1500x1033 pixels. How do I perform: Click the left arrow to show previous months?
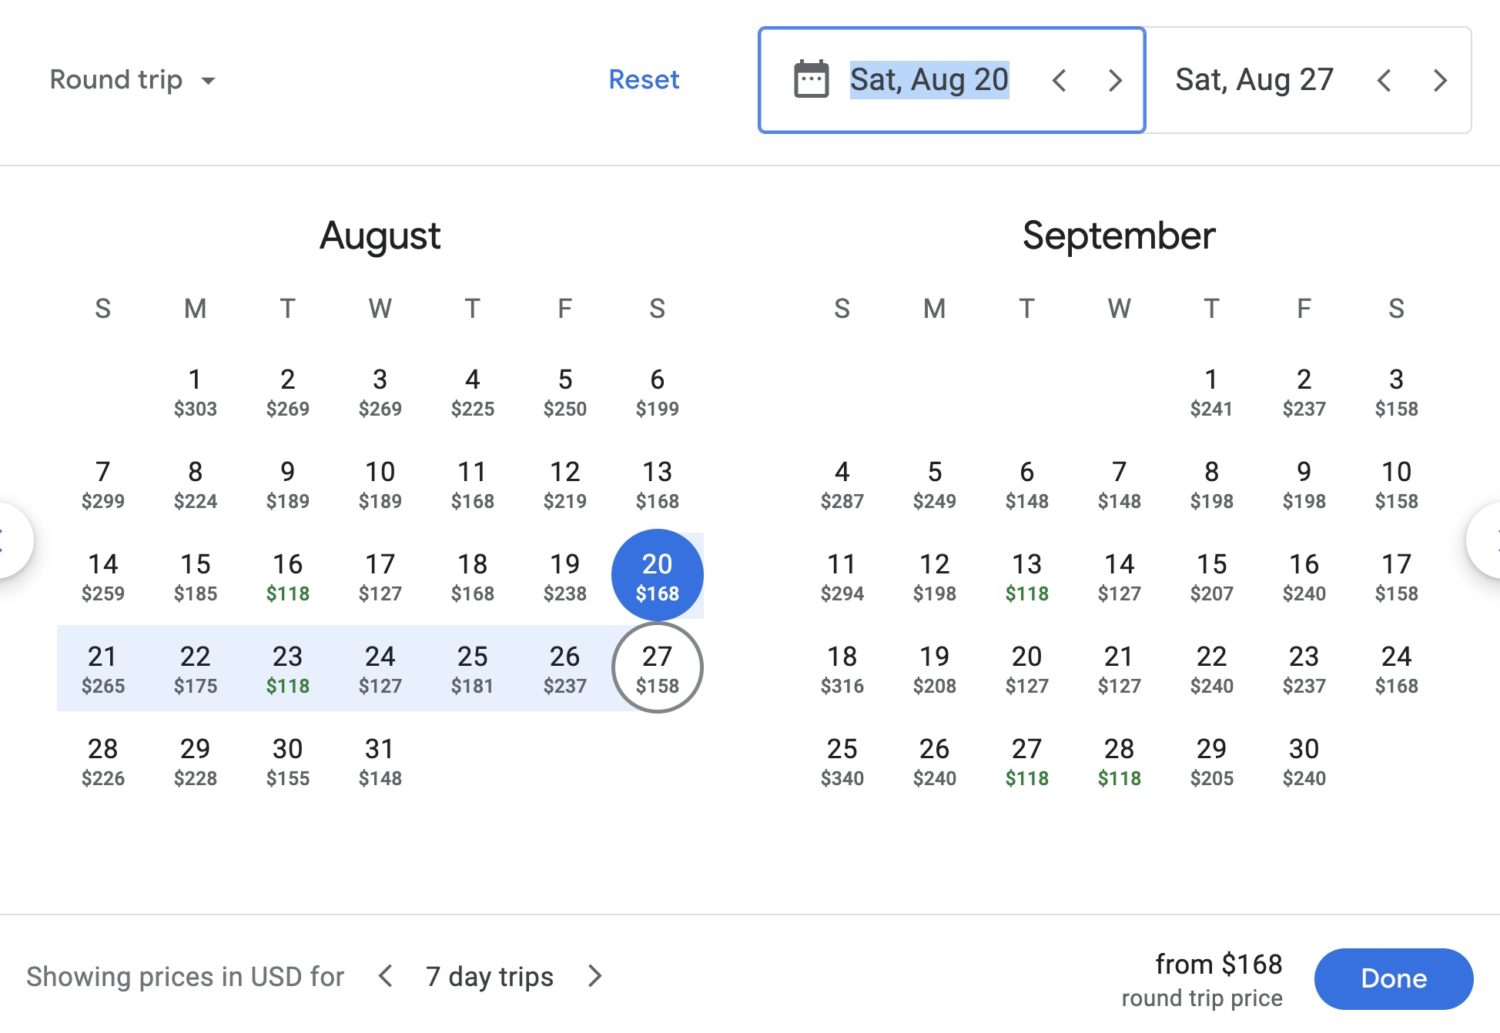pos(8,541)
